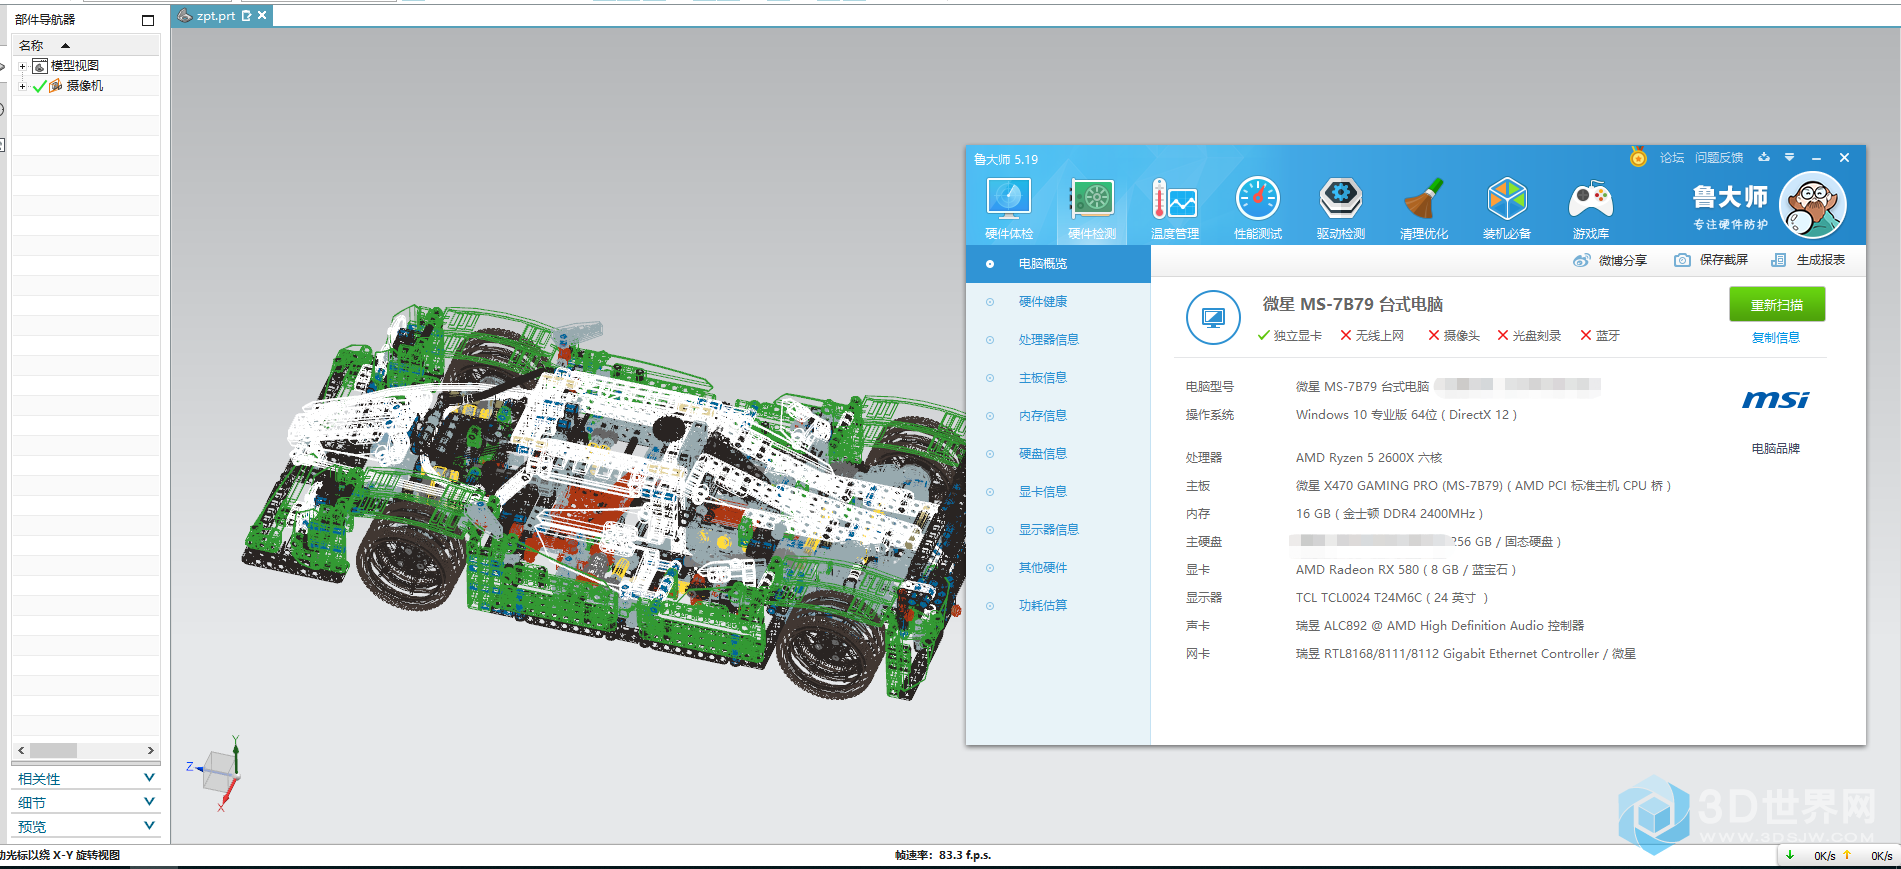Click 保存截屏 save screenshot

coord(1711,260)
